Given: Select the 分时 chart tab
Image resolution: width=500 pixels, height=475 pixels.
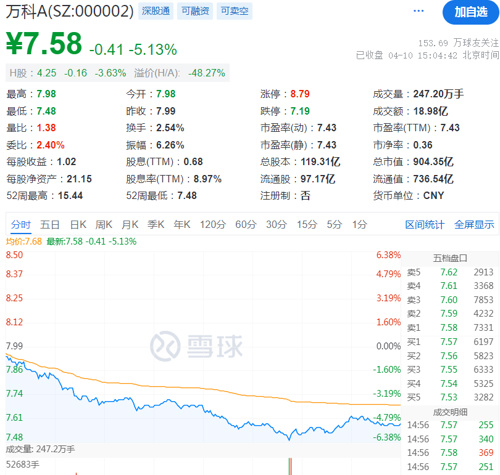Looking at the screenshot, I should (21, 225).
